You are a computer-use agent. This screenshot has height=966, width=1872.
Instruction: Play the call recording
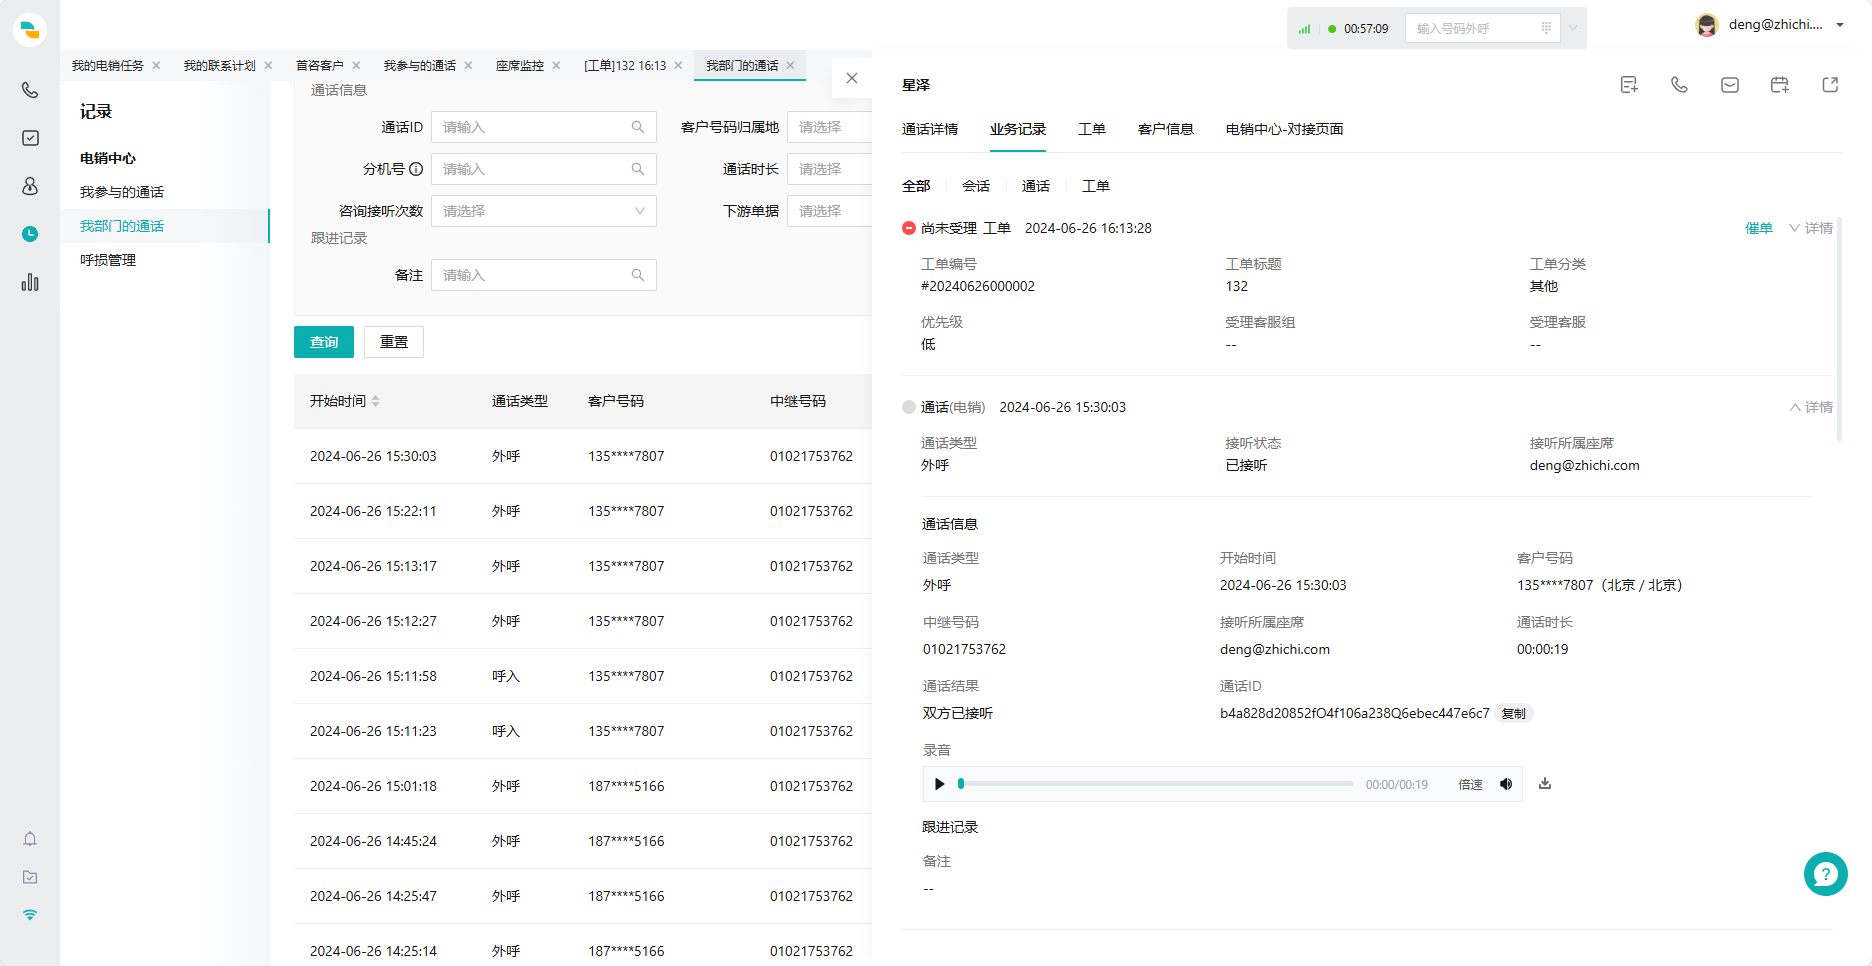click(x=939, y=784)
